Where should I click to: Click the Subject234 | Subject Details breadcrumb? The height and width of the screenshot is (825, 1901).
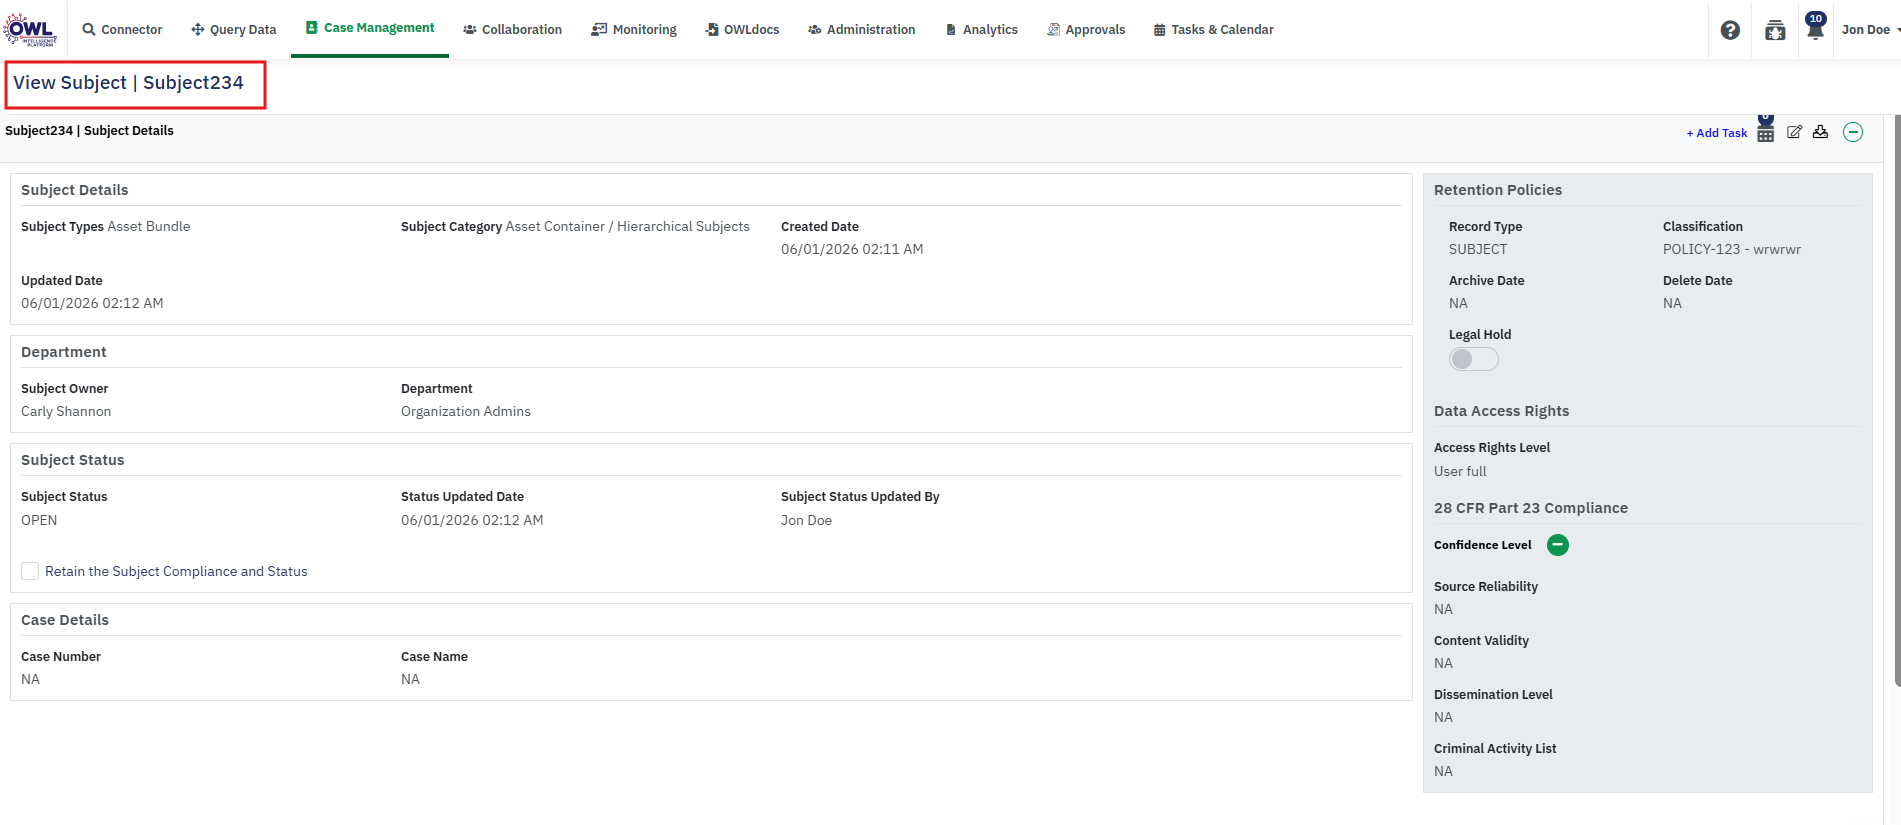89,131
